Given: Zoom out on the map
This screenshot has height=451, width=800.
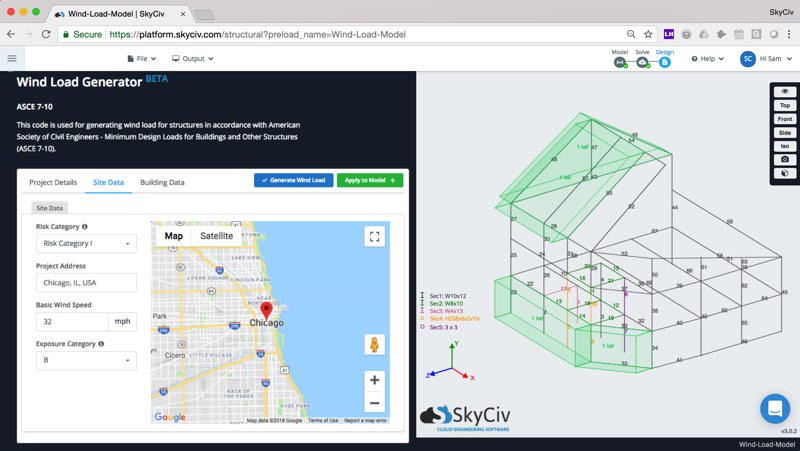Looking at the screenshot, I should click(x=374, y=403).
